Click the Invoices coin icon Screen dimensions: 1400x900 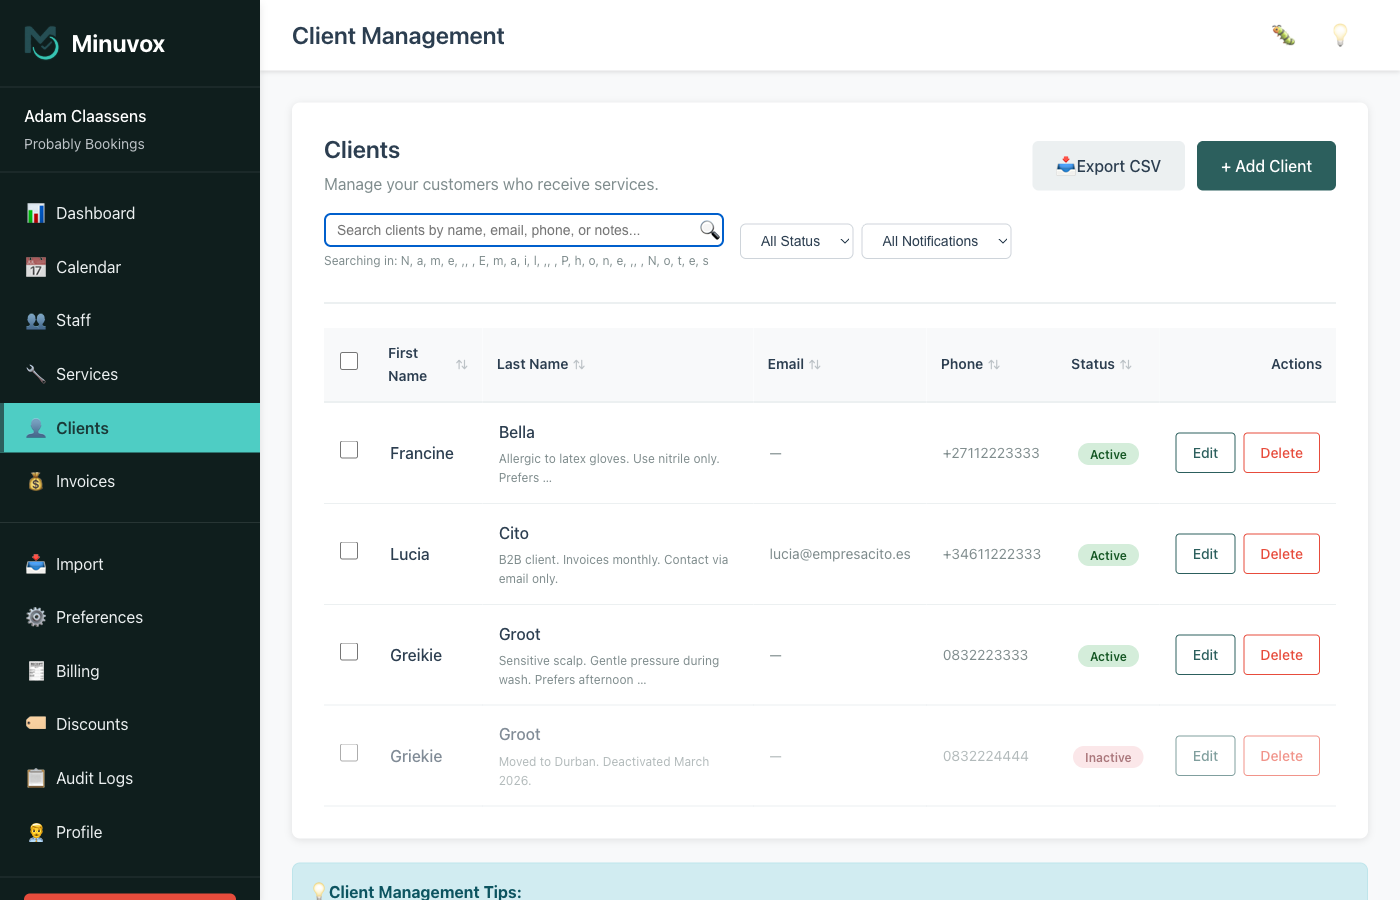coord(37,481)
